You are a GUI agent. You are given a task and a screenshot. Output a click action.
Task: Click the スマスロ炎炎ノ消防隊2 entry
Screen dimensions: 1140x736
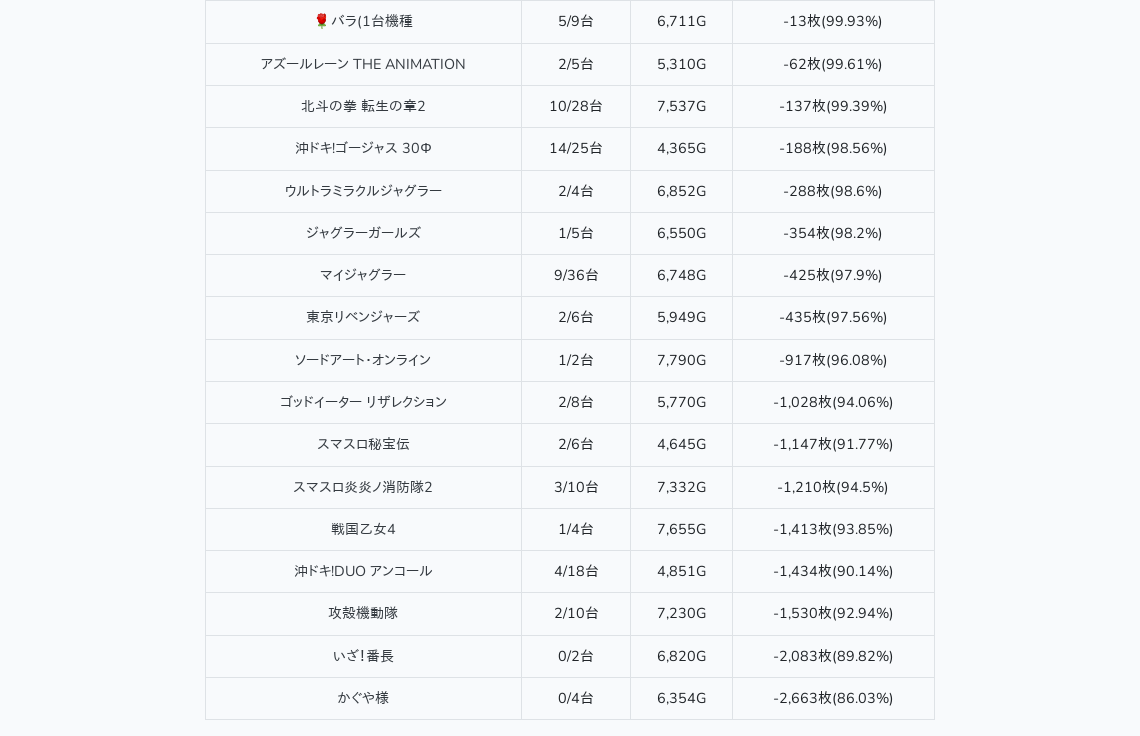click(363, 487)
